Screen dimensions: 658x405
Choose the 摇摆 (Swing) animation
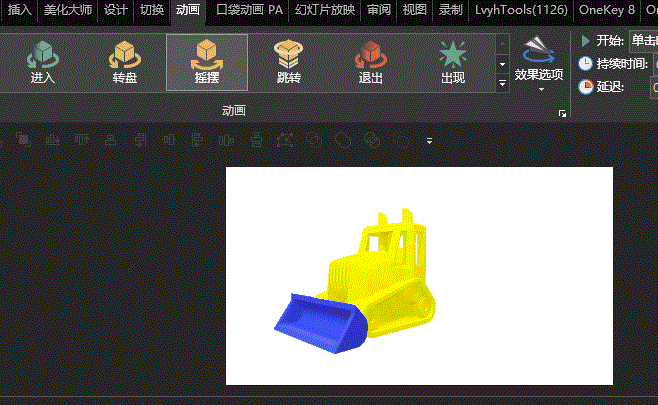pyautogui.click(x=207, y=62)
